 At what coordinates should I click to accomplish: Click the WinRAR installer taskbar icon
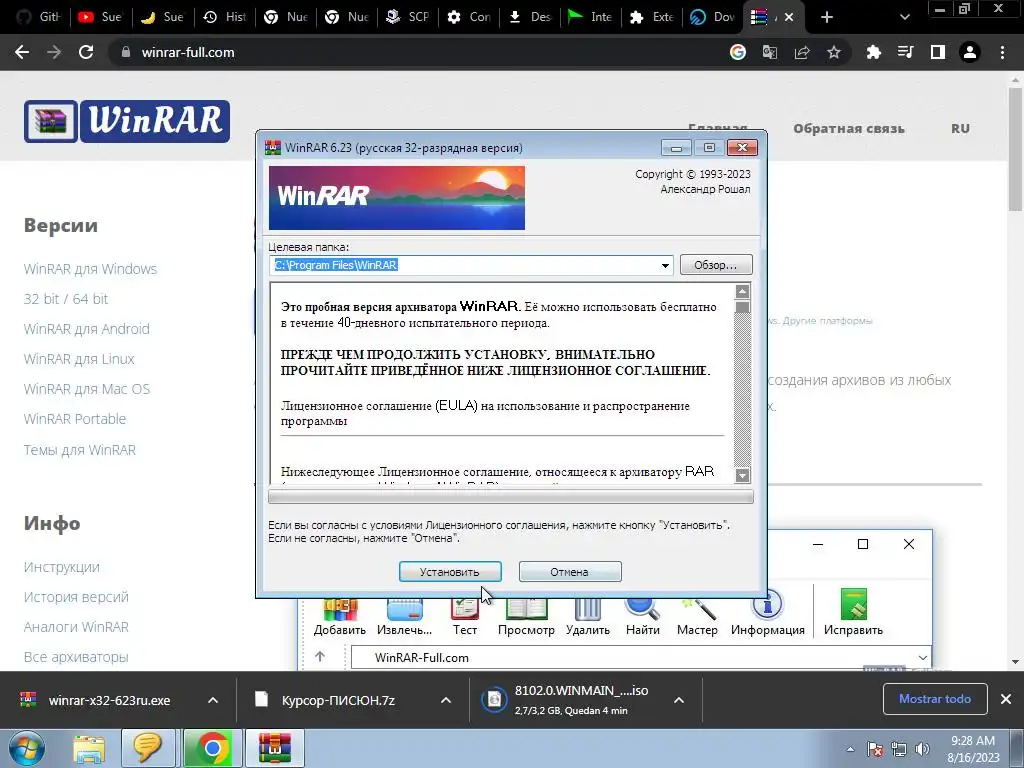274,748
